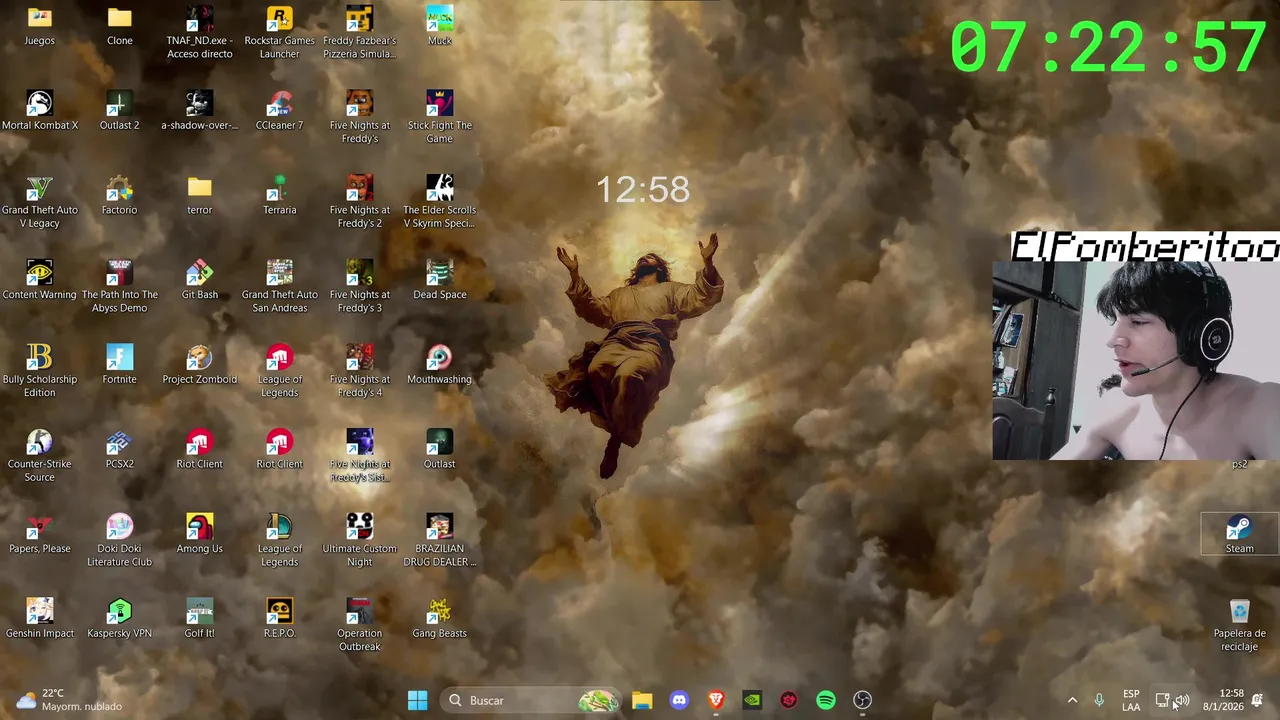Open the notifications bell icon

point(1258,700)
